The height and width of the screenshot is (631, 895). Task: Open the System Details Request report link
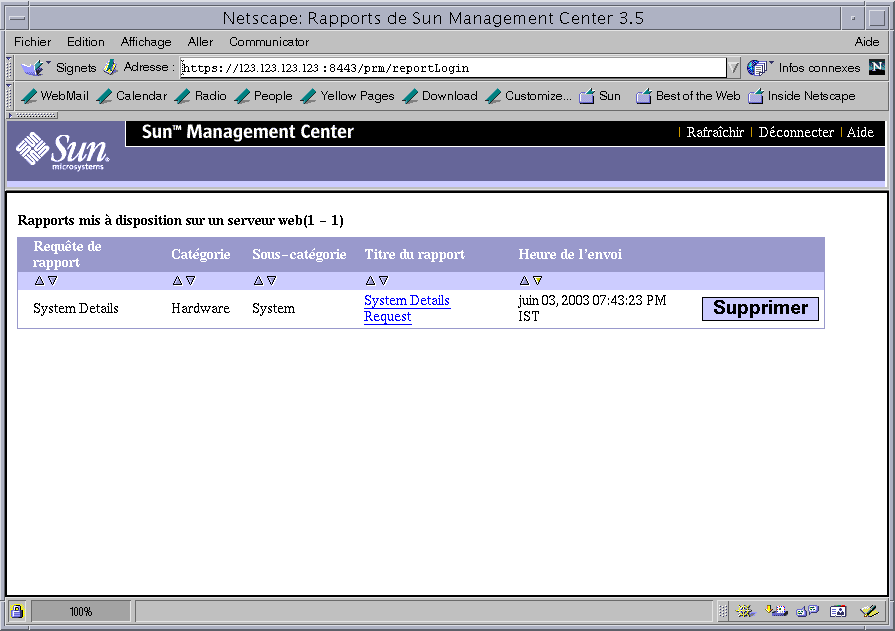407,308
